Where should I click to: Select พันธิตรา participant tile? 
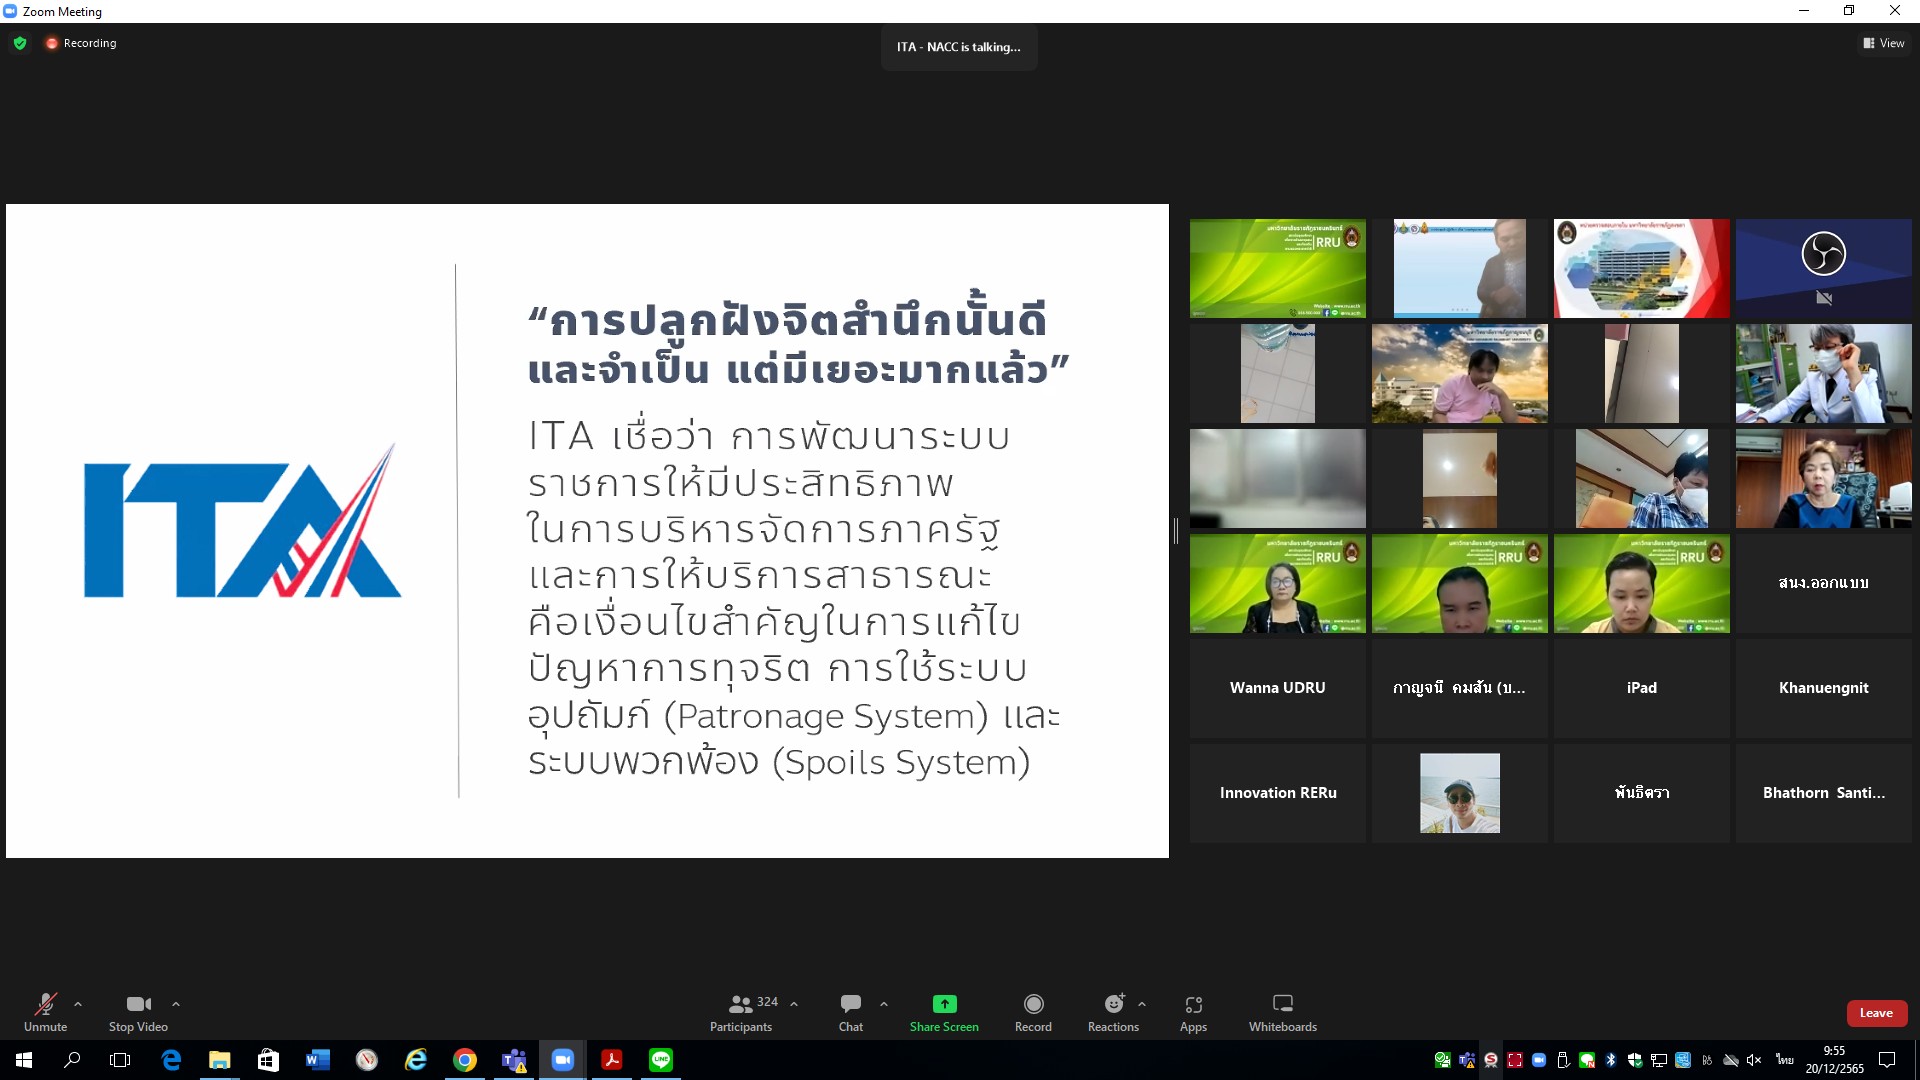coord(1641,793)
